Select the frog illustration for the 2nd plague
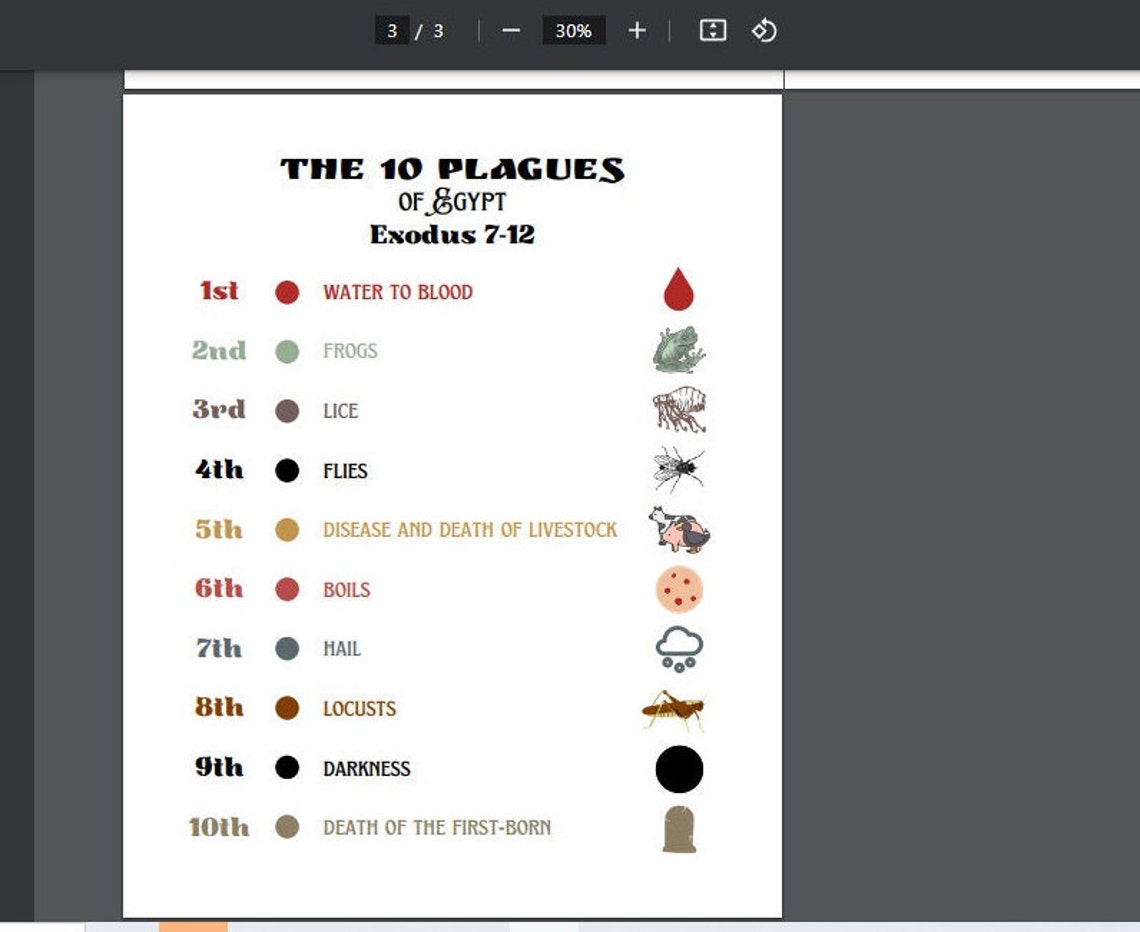The image size is (1140, 932). 677,349
